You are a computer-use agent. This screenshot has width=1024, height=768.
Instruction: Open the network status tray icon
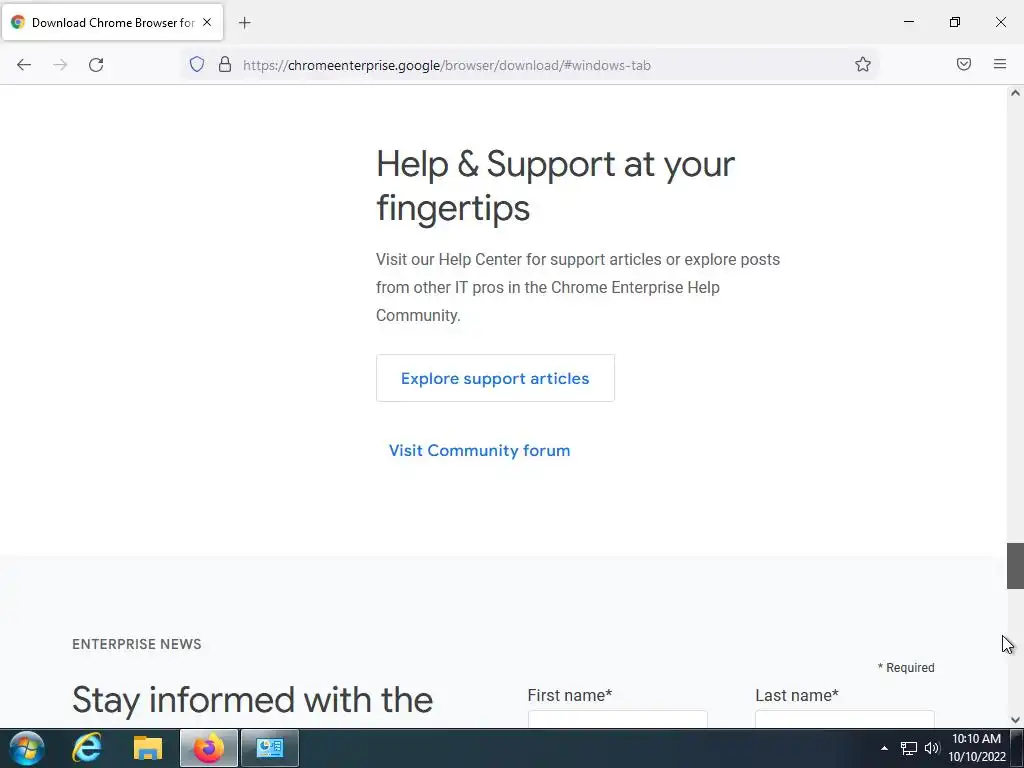(908, 748)
